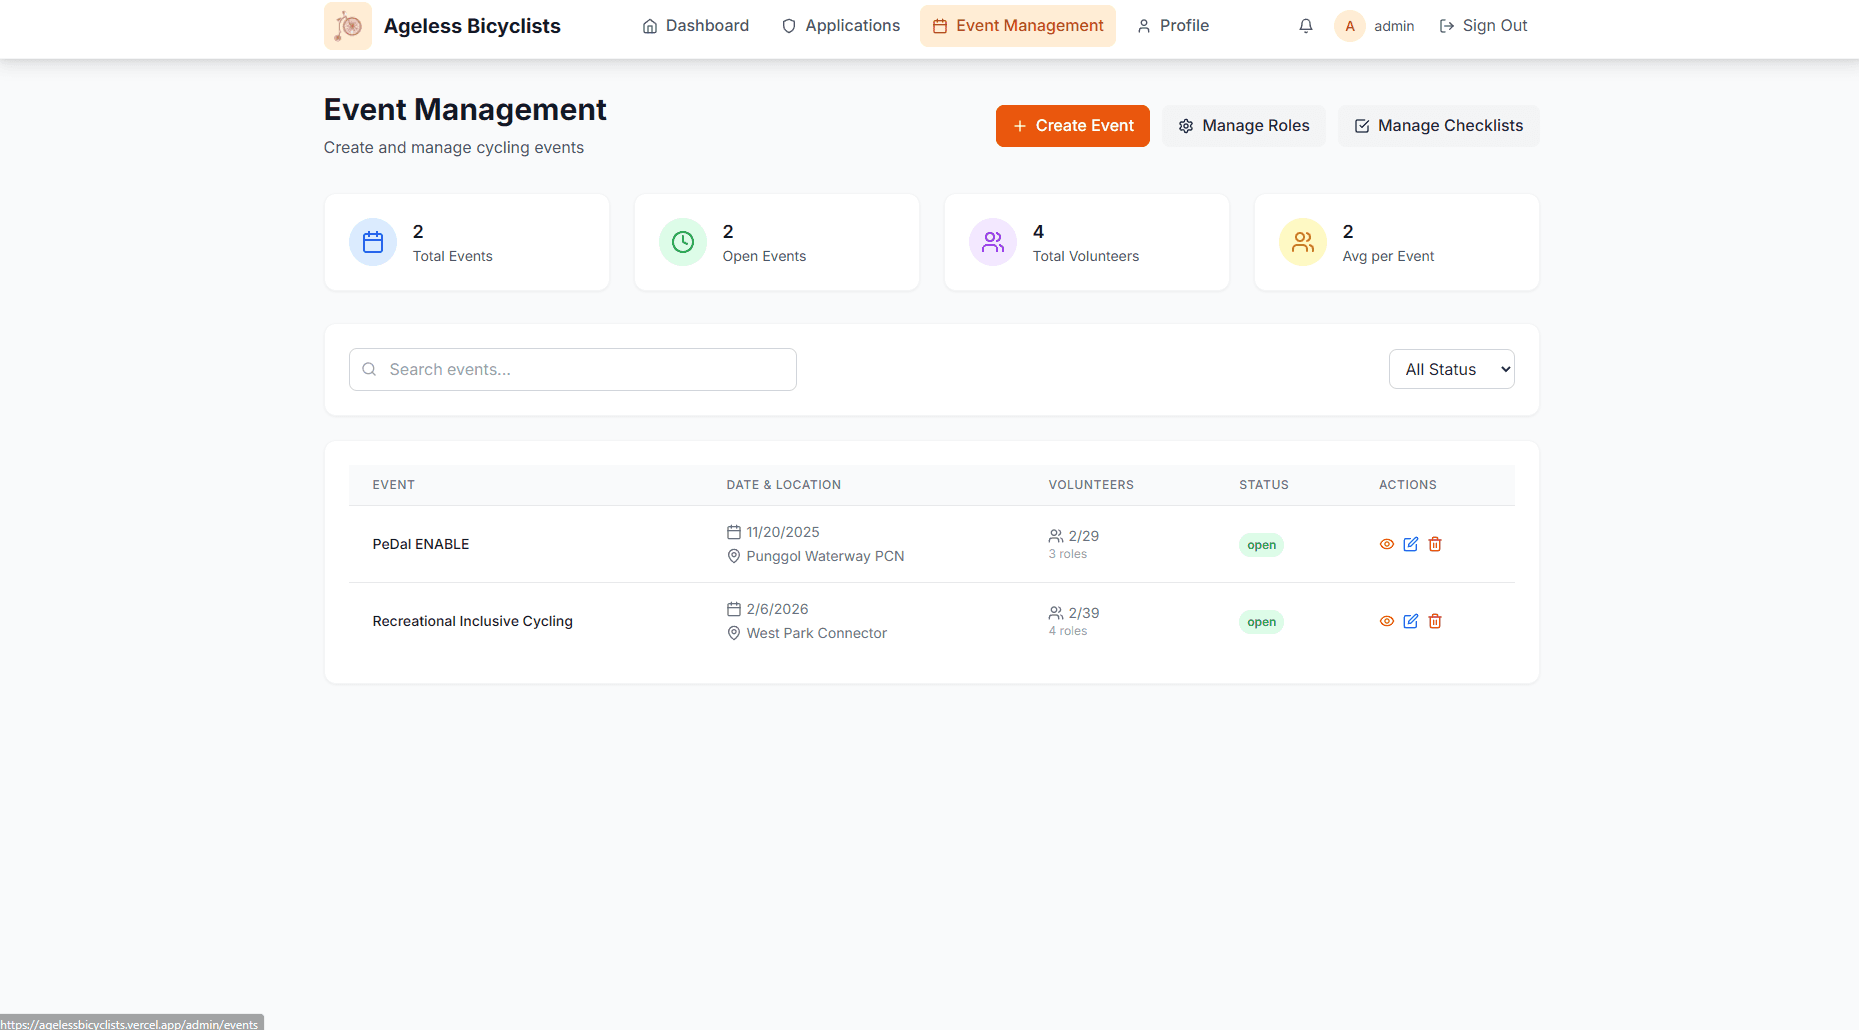The width and height of the screenshot is (1859, 1030).
Task: Click the 4 roles text
Action: 1068,631
